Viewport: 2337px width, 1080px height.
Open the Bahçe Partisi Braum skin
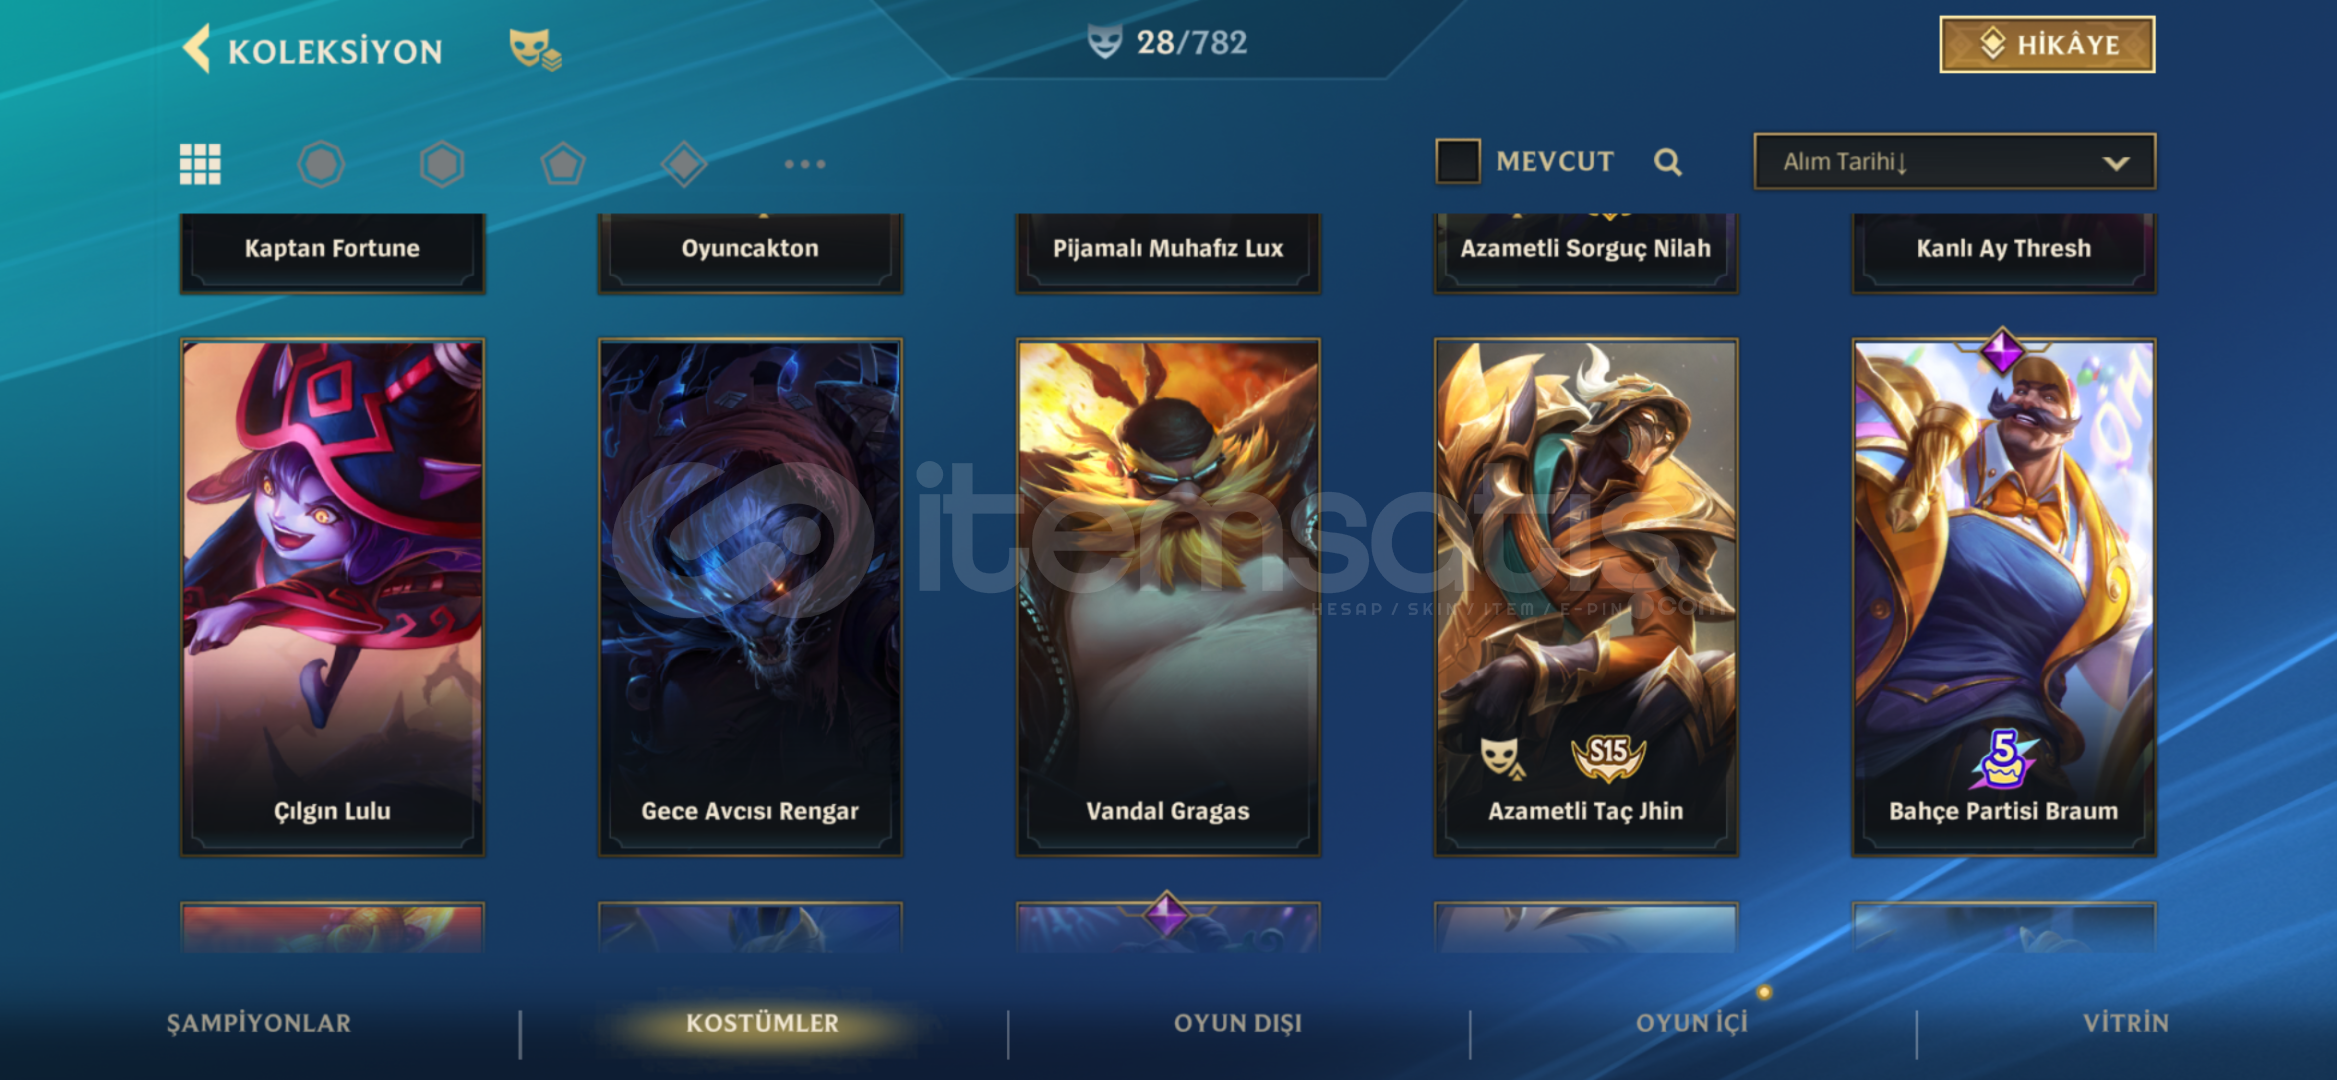click(2004, 597)
